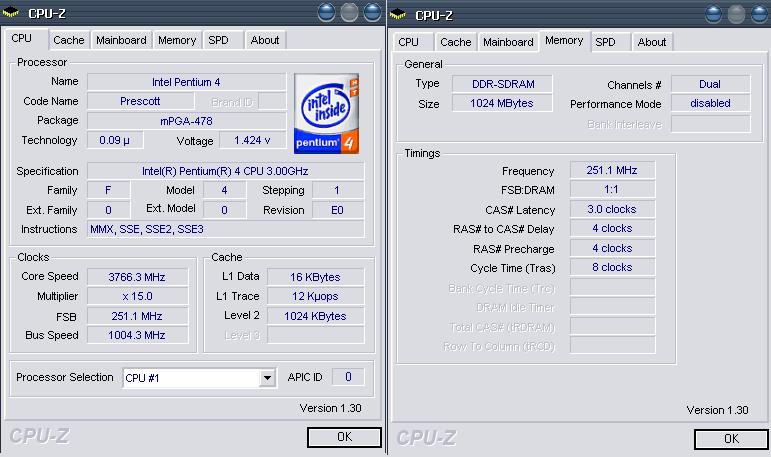This screenshot has width=771, height=457.
Task: Click the memory Frequency value 251.1 MHz
Action: coord(612,170)
